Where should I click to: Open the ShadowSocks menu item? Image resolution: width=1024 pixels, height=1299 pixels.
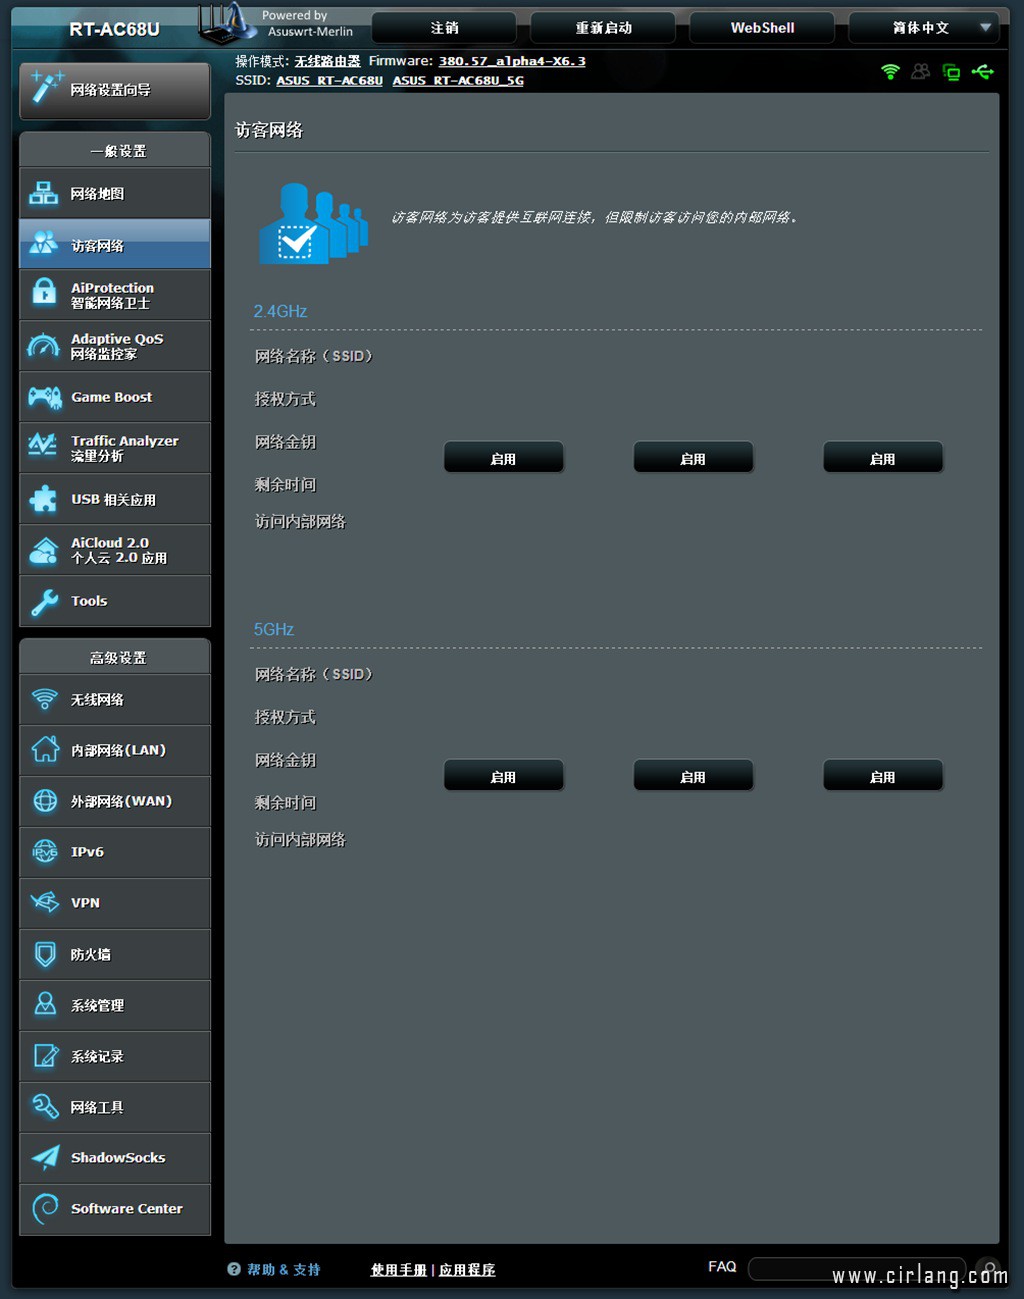pyautogui.click(x=115, y=1157)
